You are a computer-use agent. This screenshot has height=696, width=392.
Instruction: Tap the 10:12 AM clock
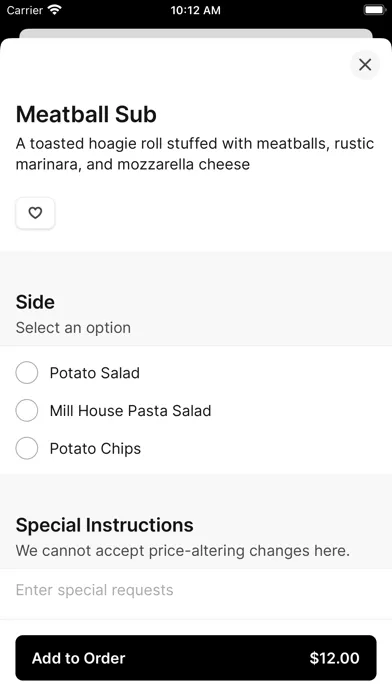(x=195, y=10)
